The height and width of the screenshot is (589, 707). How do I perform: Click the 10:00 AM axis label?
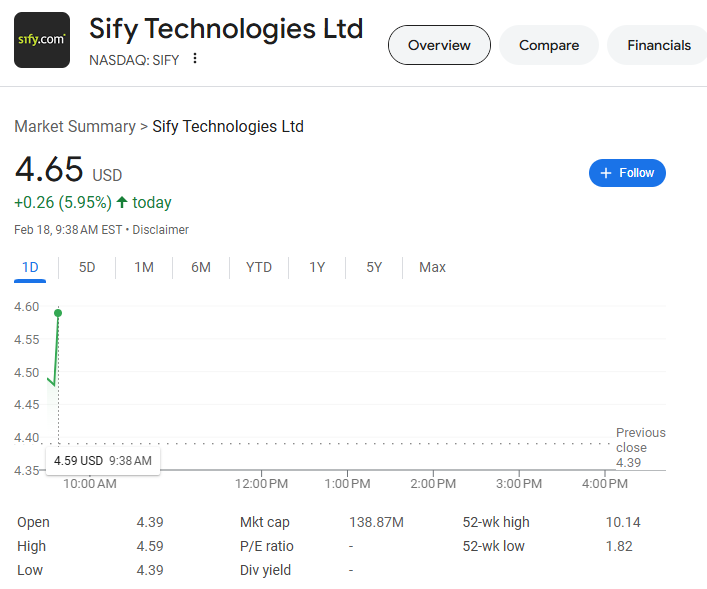pyautogui.click(x=90, y=484)
